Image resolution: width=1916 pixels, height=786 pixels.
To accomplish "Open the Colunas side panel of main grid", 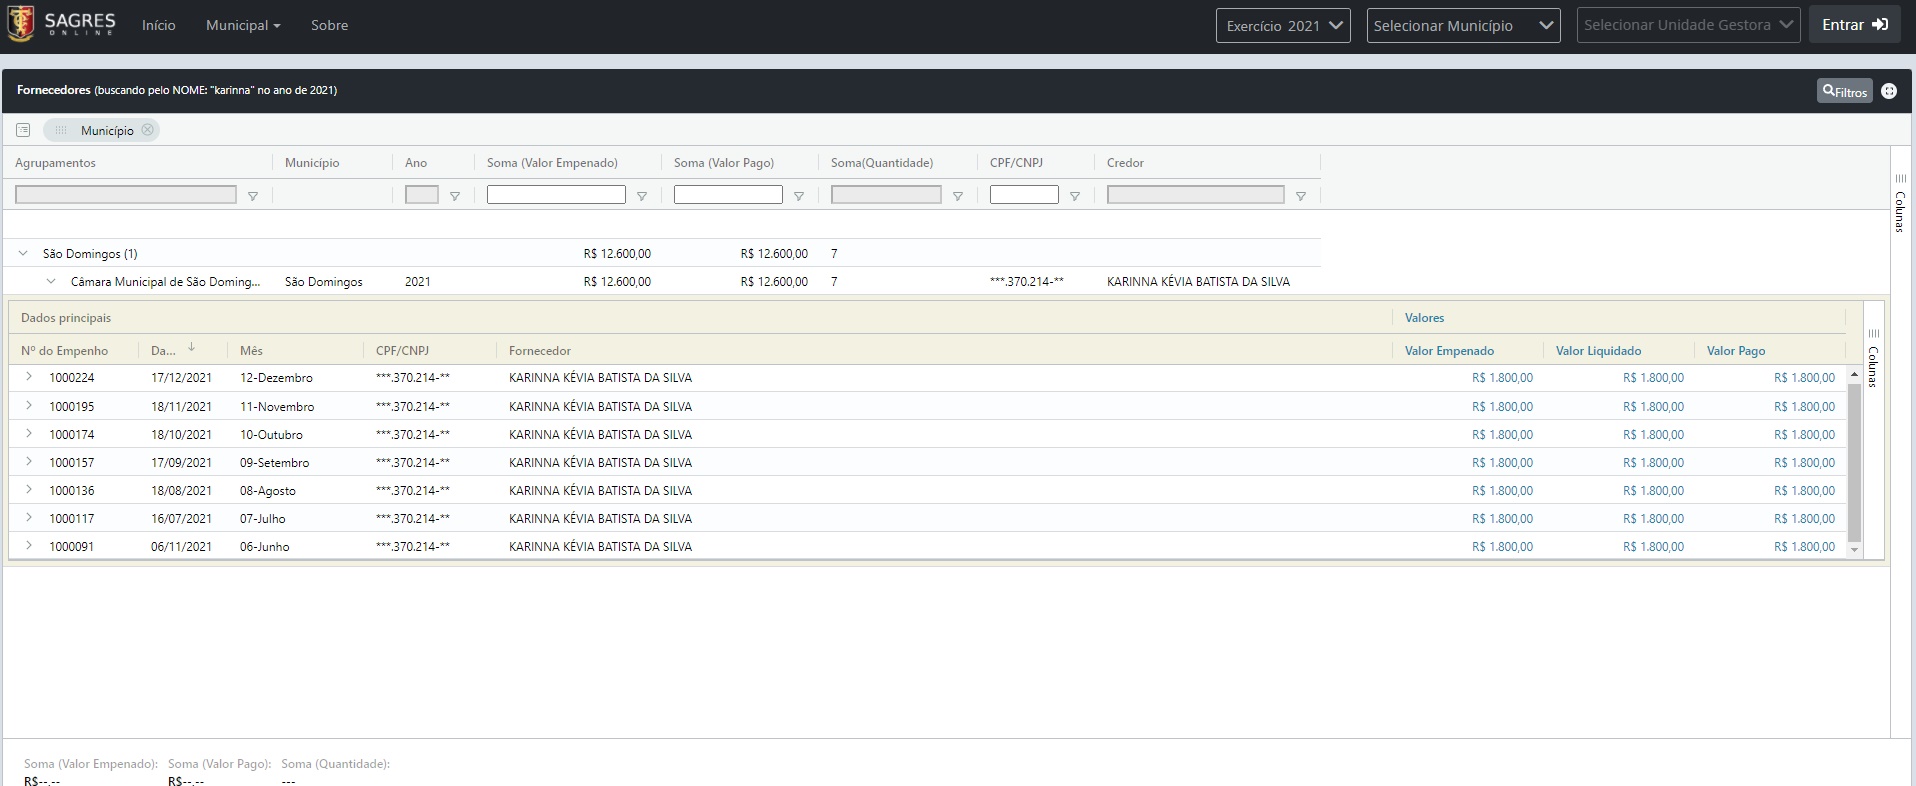I will [1900, 203].
